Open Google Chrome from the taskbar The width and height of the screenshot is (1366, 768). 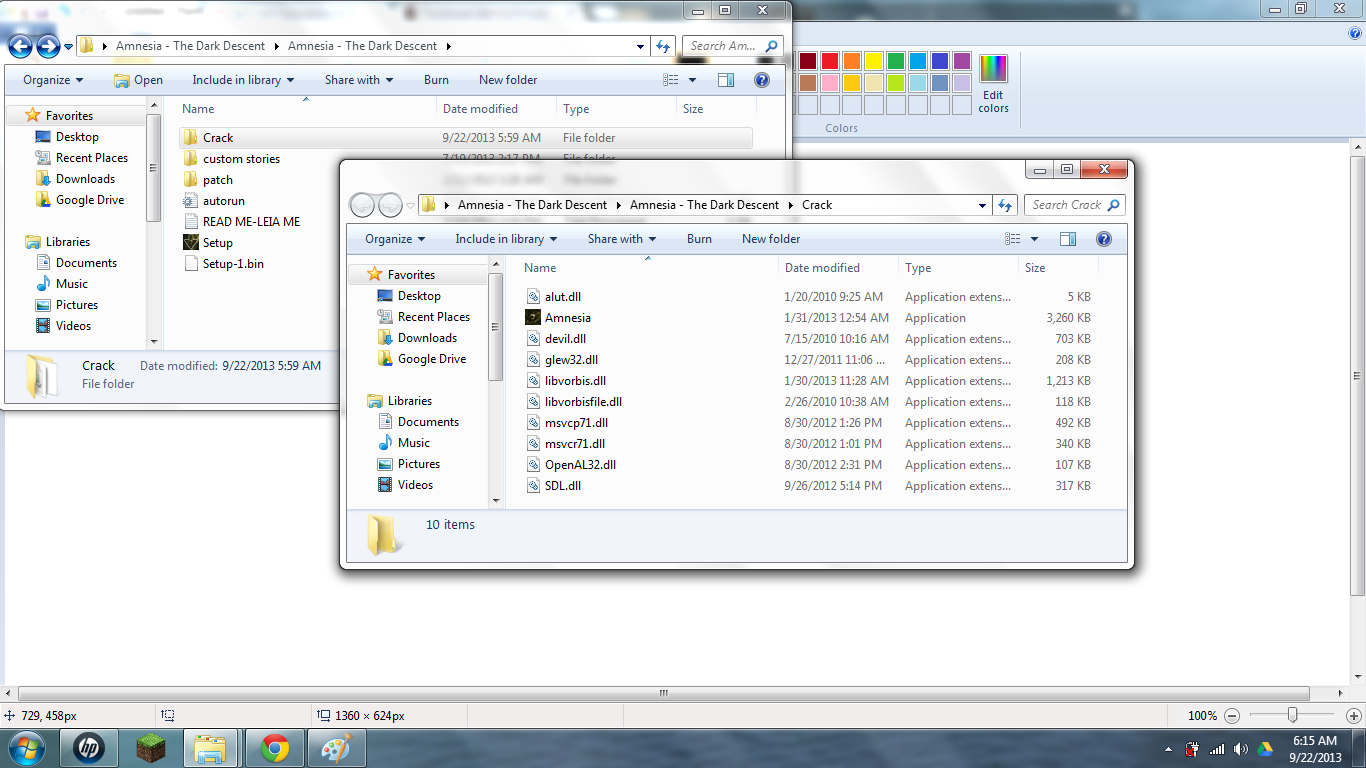(274, 748)
